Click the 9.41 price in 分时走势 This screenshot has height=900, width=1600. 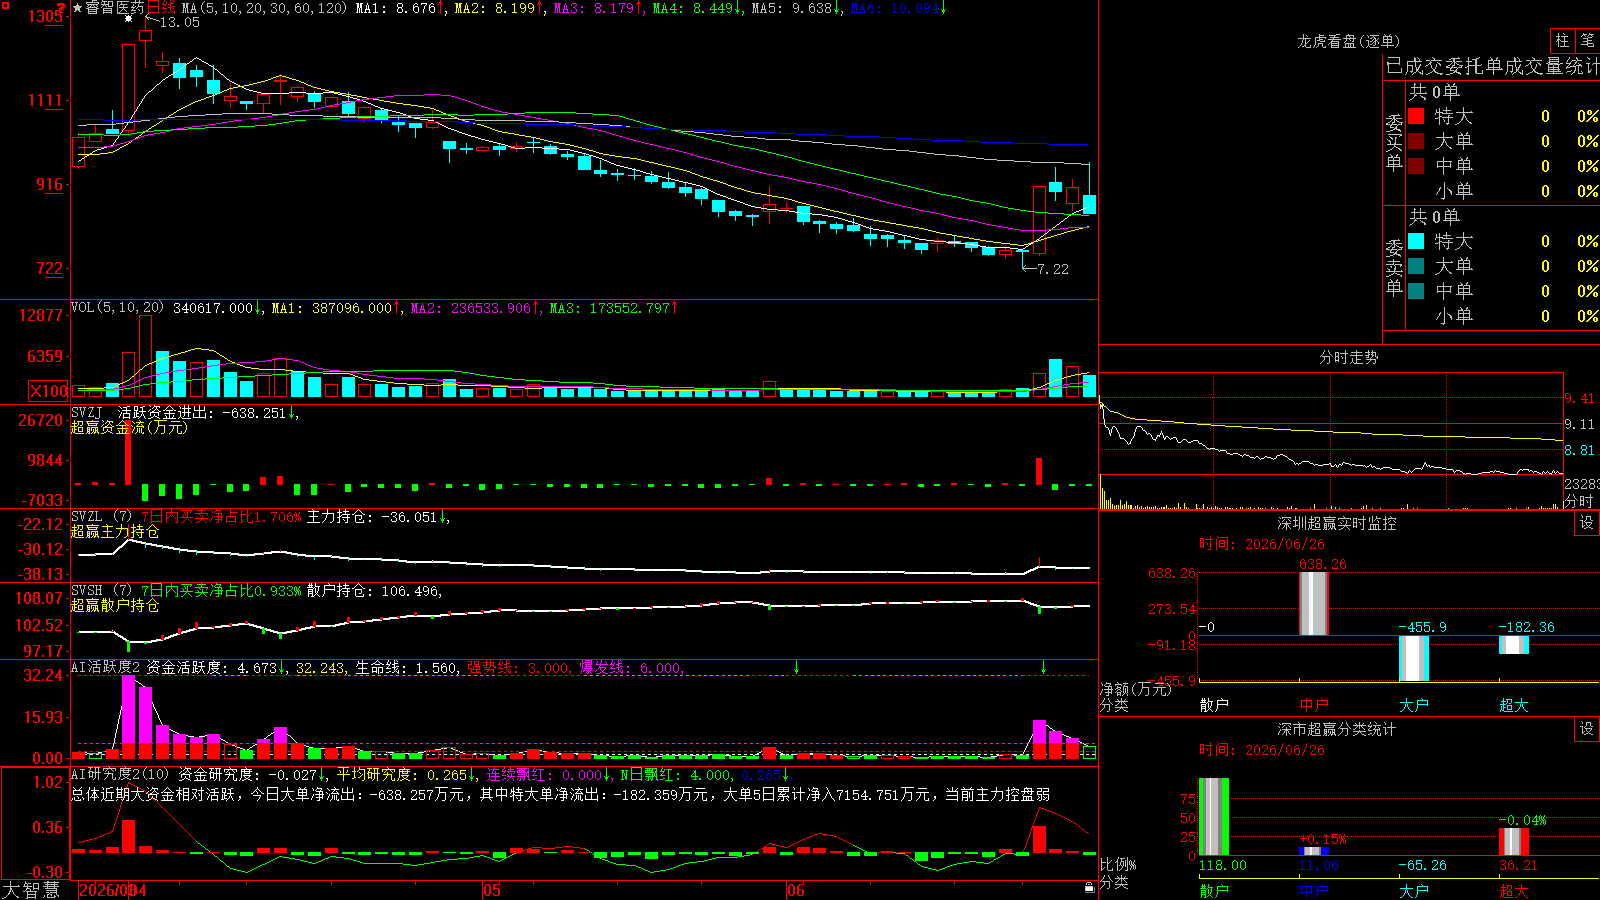(1580, 398)
